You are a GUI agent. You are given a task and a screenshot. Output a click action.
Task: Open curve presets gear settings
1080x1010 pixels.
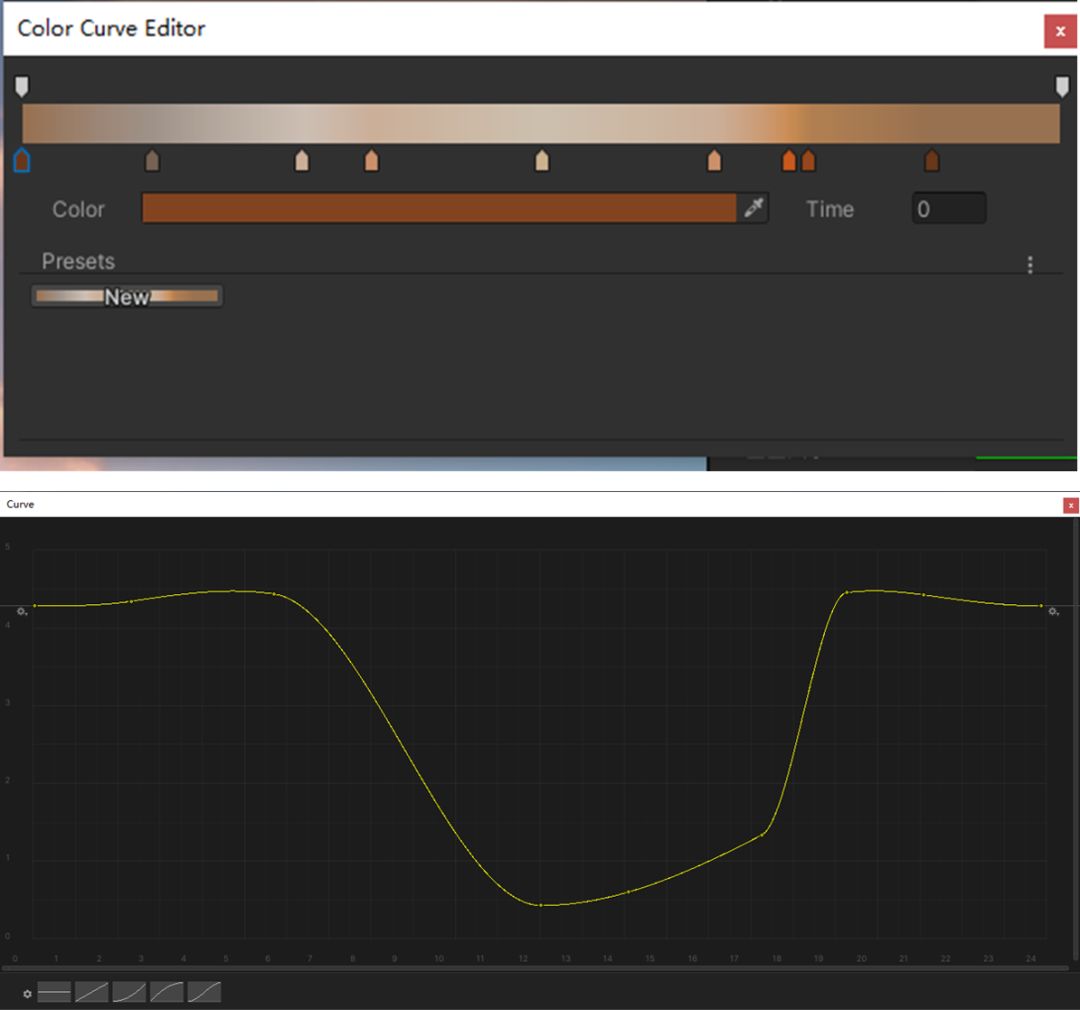pyautogui.click(x=27, y=994)
